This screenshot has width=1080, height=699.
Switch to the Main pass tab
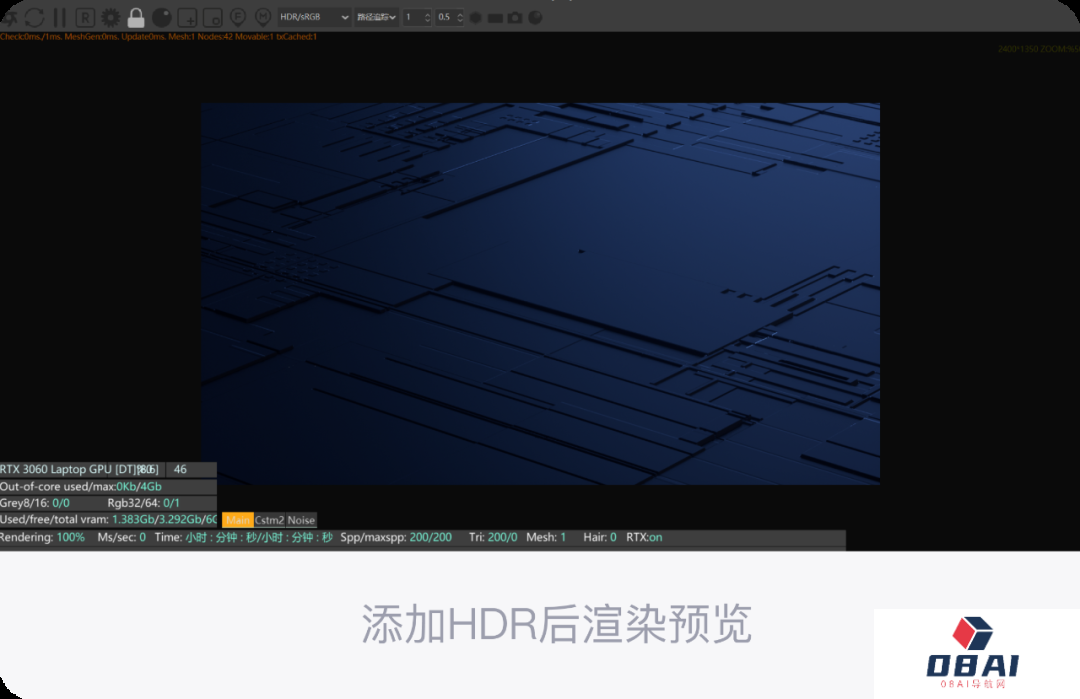pos(237,520)
